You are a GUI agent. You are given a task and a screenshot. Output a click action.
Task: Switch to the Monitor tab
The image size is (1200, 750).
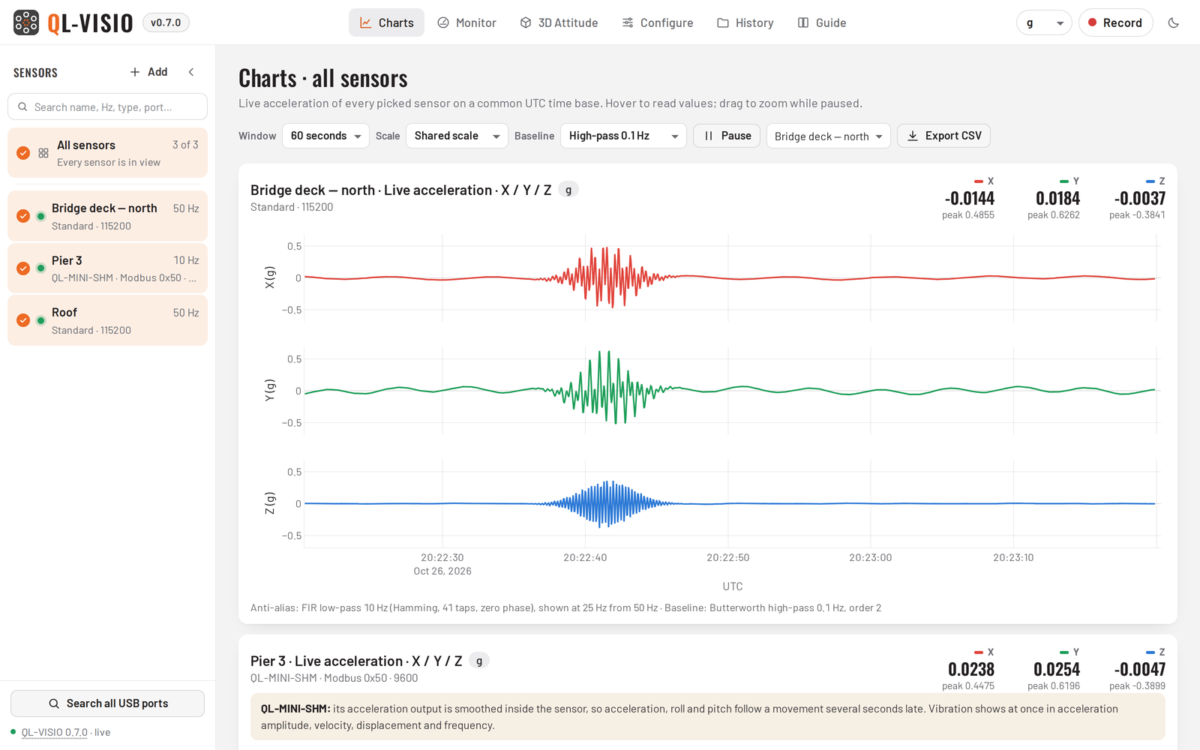click(466, 23)
